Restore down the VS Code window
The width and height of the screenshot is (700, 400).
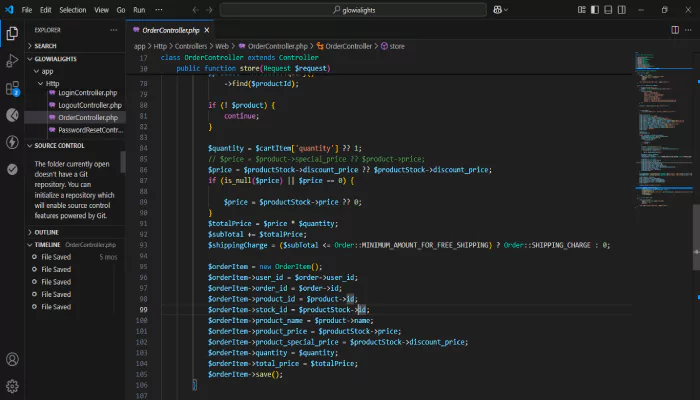tap(664, 10)
